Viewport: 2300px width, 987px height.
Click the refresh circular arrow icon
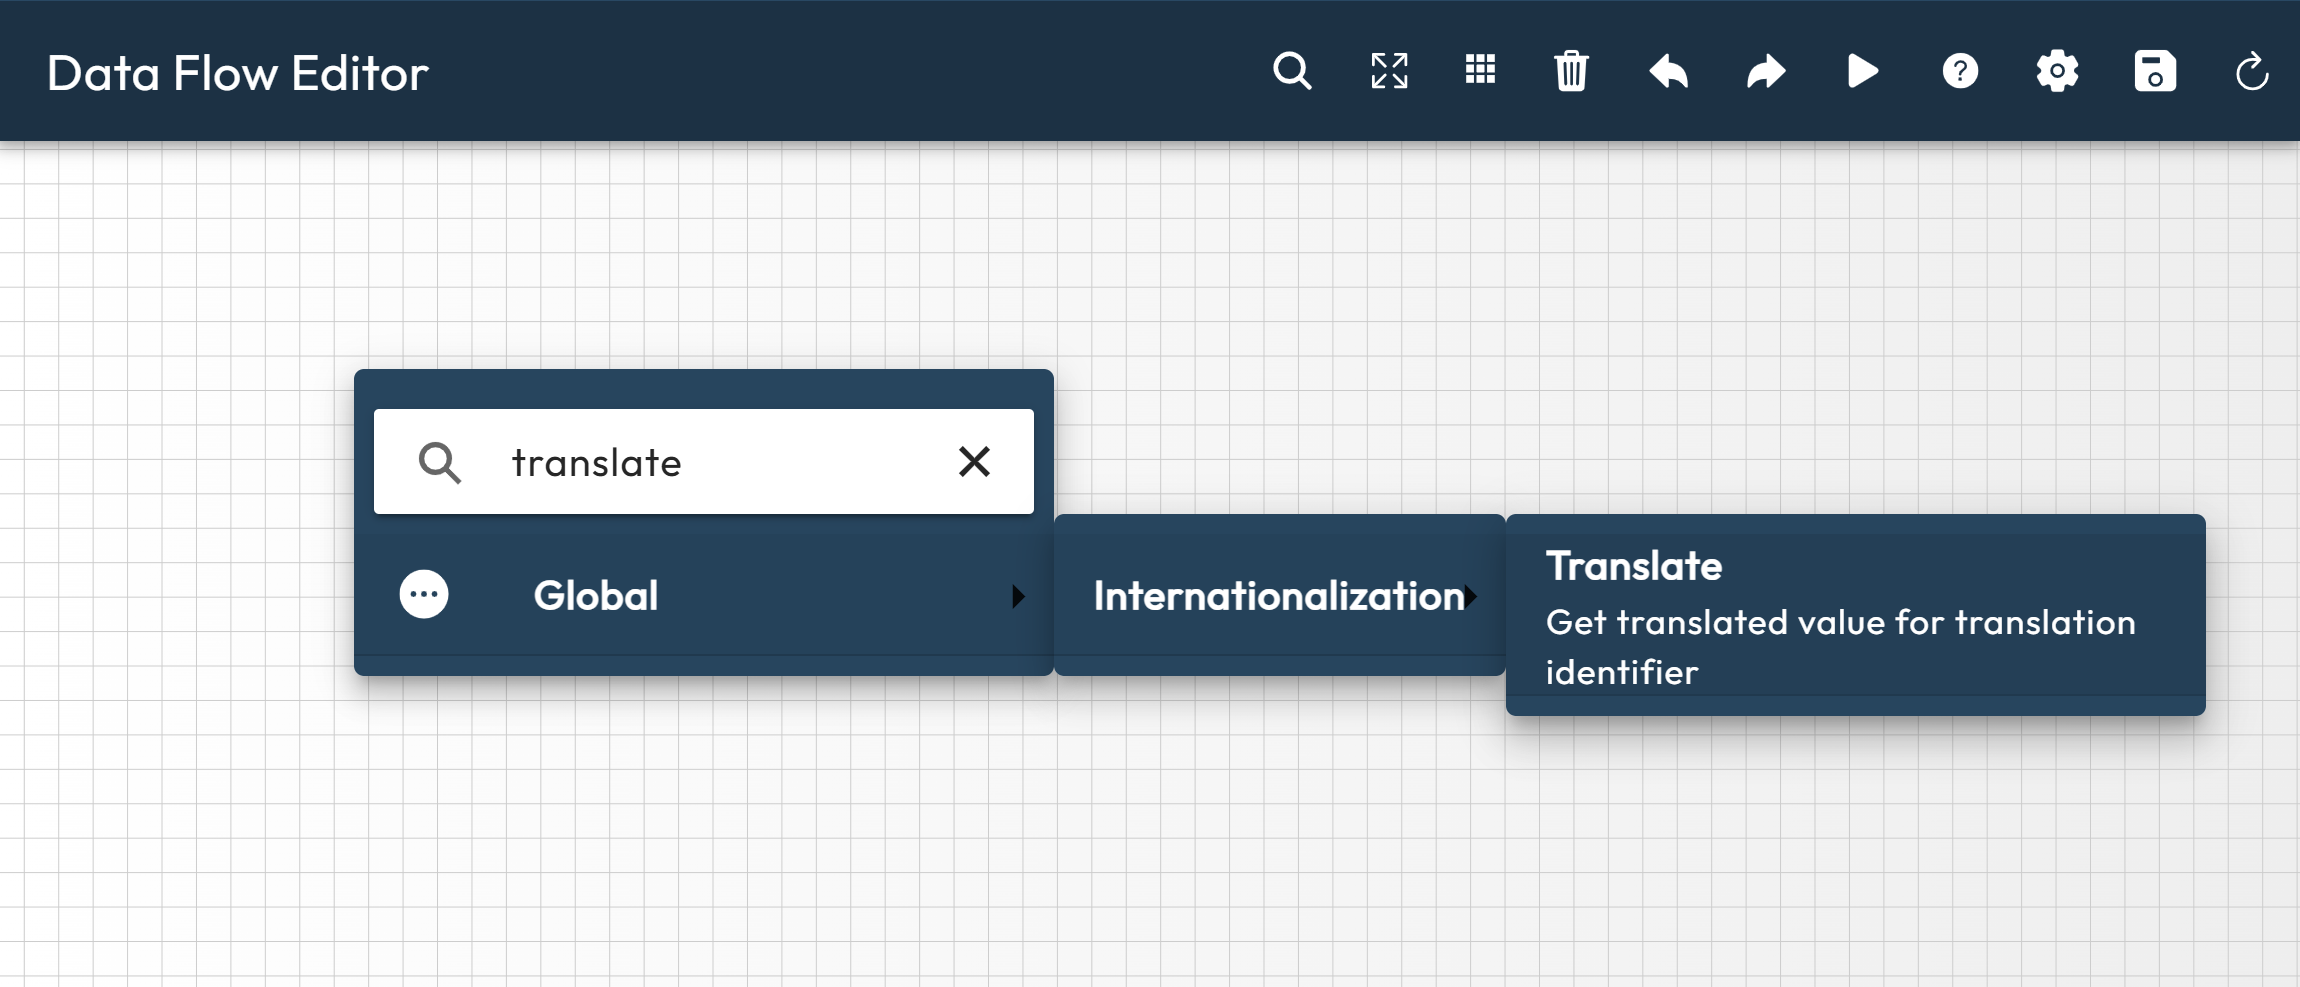tap(2252, 72)
